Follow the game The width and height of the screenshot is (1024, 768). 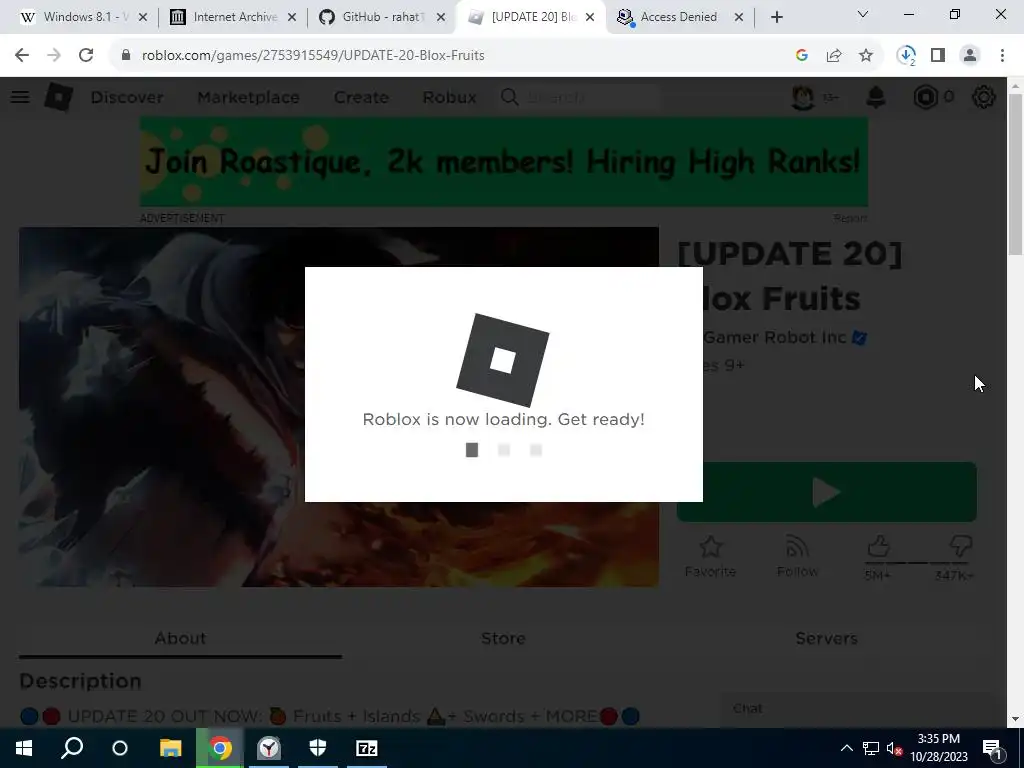797,556
